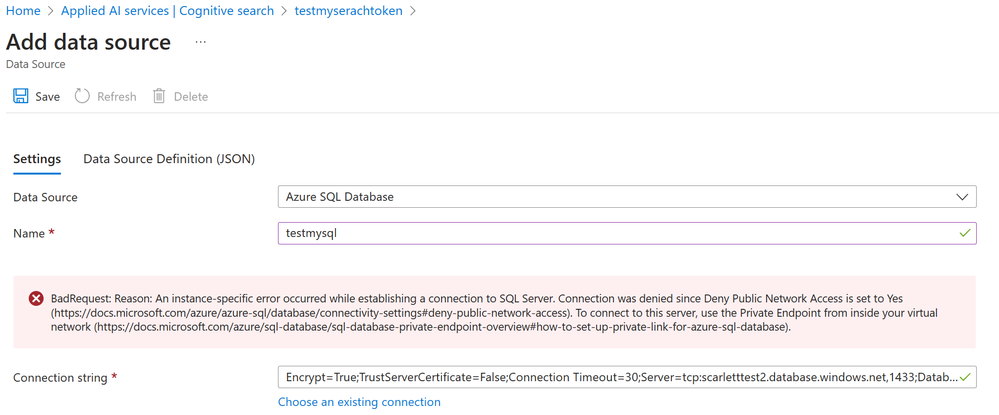Click the Data Source field label
The width and height of the screenshot is (999, 415).
[45, 198]
